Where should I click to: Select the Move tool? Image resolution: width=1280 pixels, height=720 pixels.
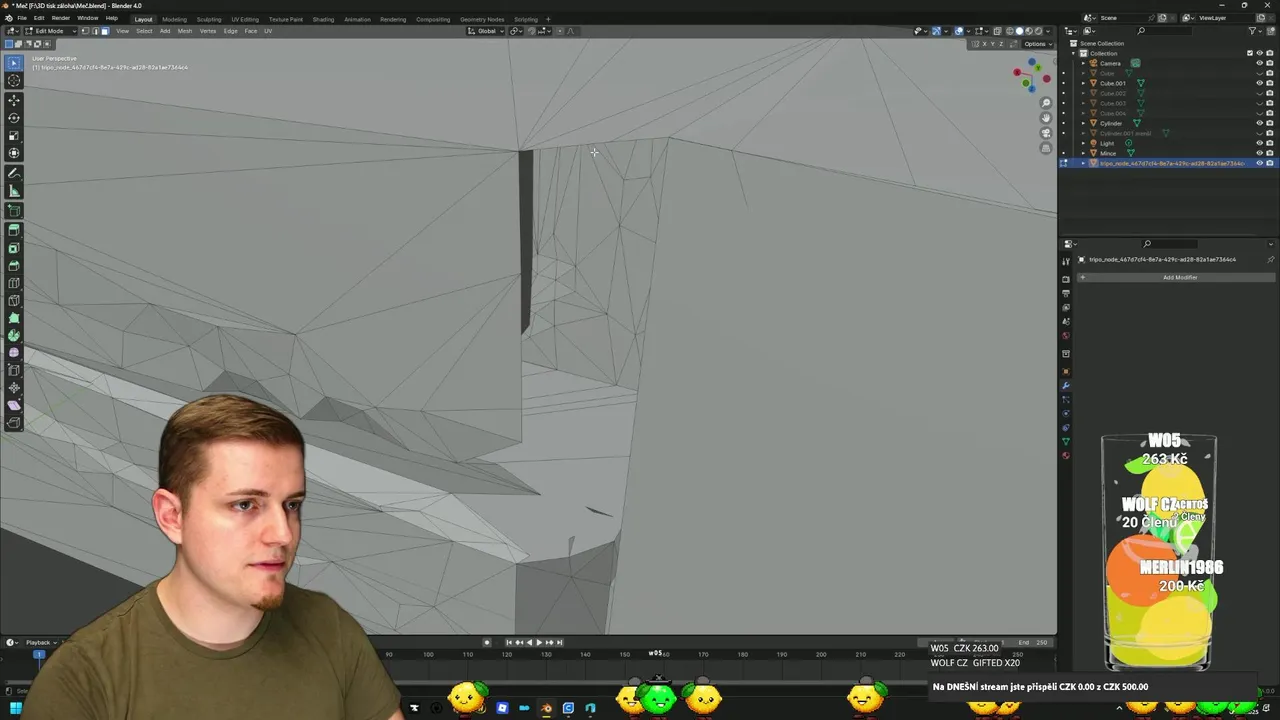click(14, 100)
